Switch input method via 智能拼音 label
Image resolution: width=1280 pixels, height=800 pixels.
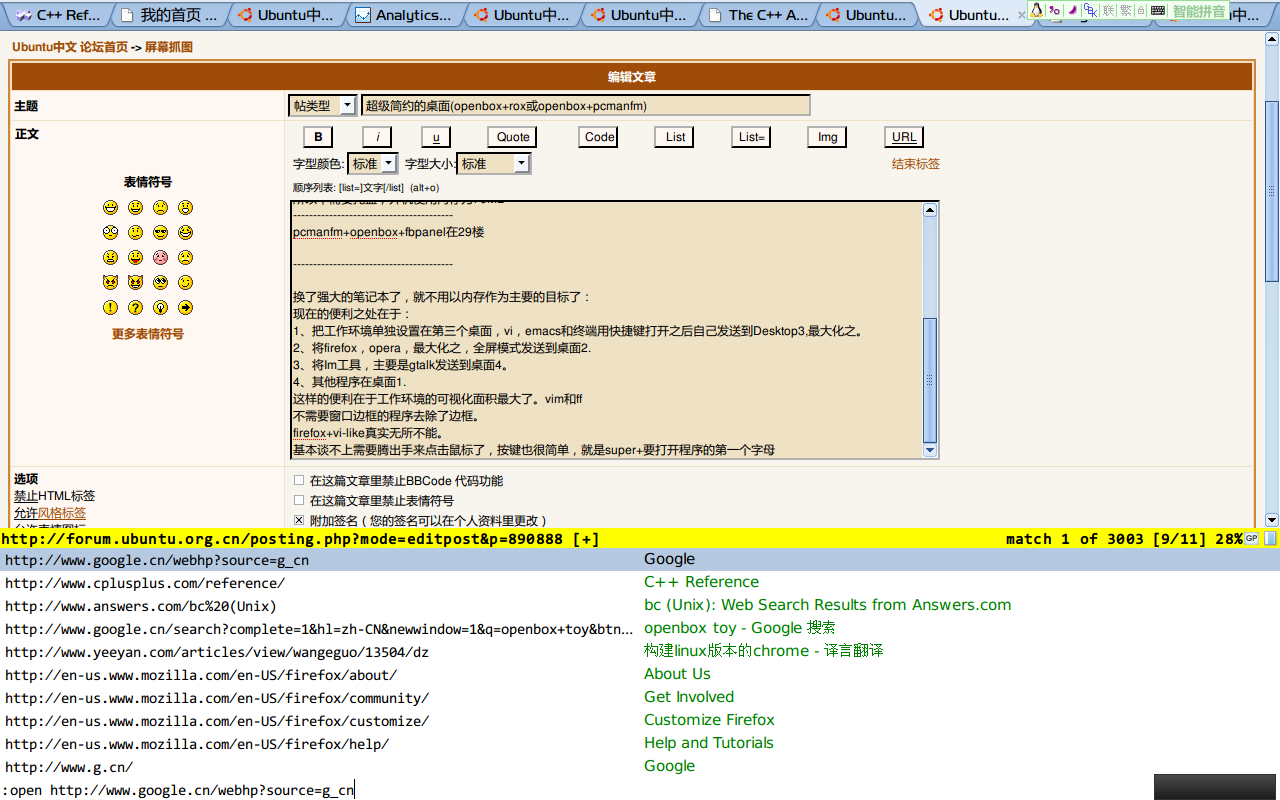[x=1199, y=10]
